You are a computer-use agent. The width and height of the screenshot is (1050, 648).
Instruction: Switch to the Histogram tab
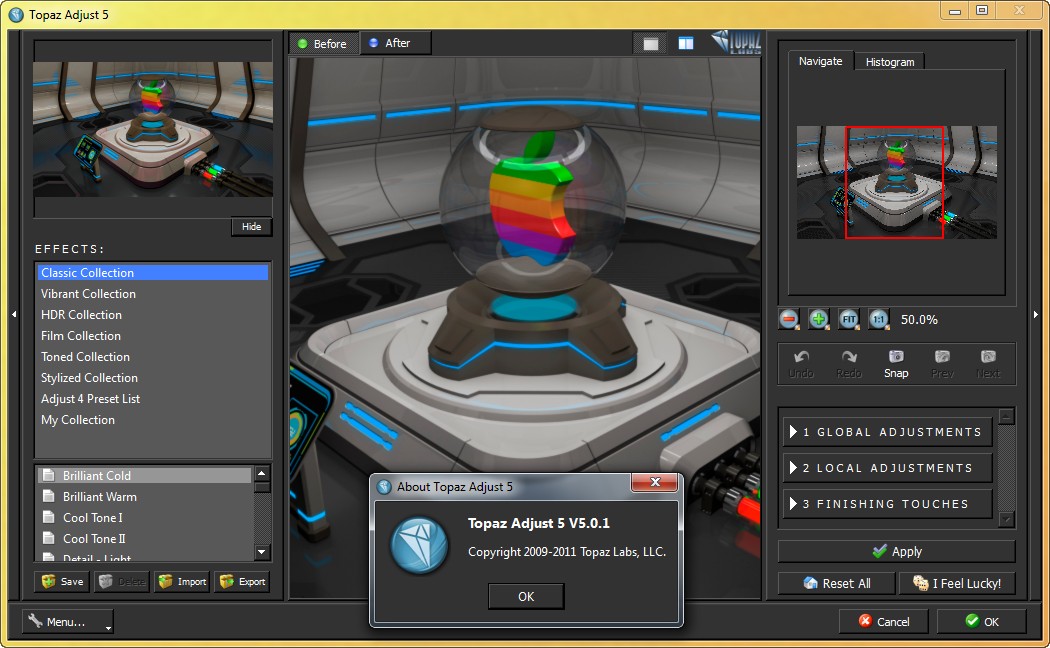tap(889, 62)
